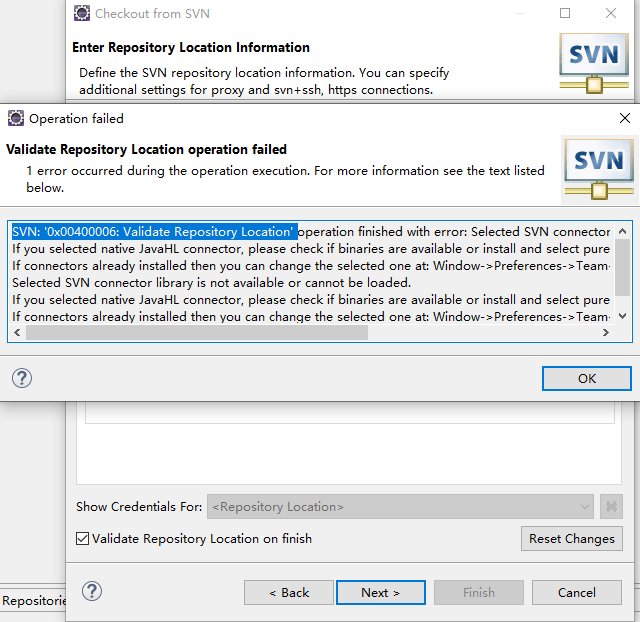Image resolution: width=640 pixels, height=622 pixels.
Task: Click line 'Selected SVN connector library is not available'
Action: (211, 282)
